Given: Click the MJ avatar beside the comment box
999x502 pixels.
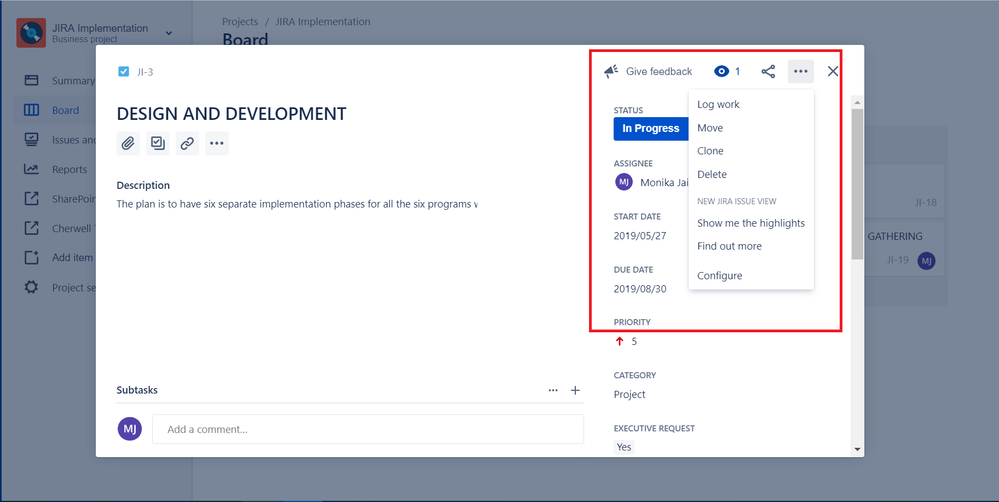Looking at the screenshot, I should click(130, 429).
